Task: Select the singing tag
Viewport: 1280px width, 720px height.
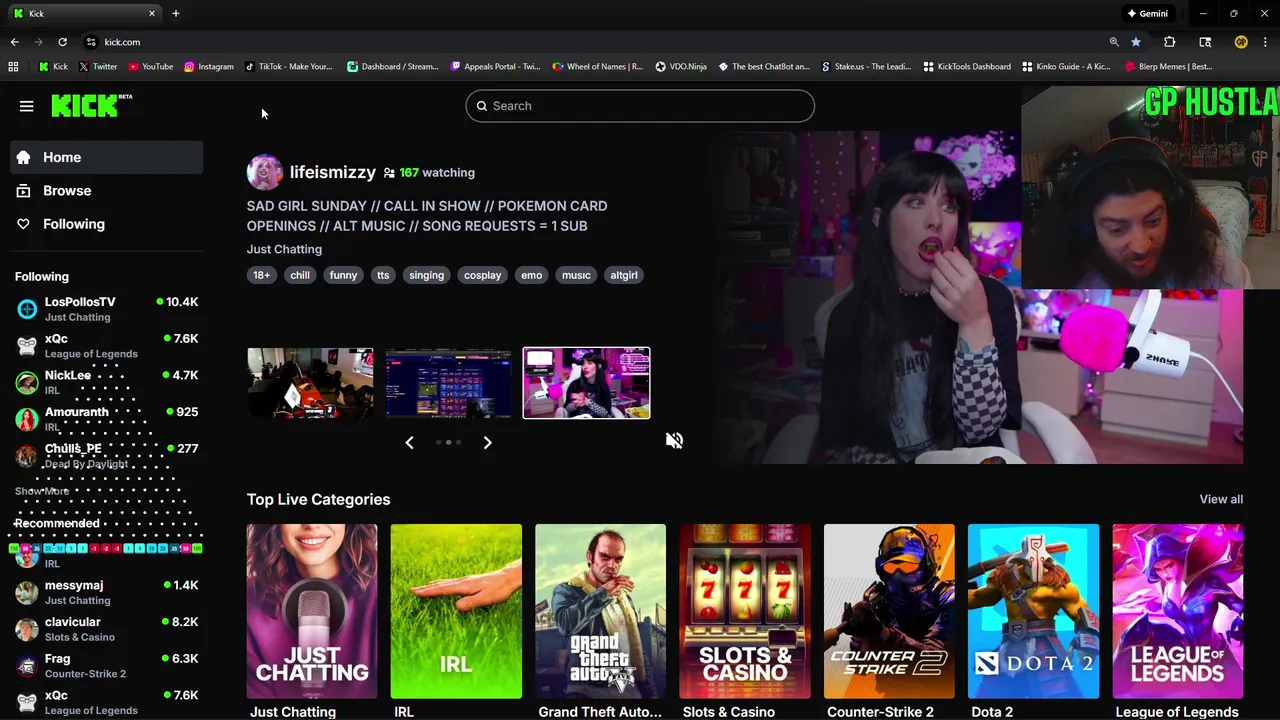Action: pos(426,275)
